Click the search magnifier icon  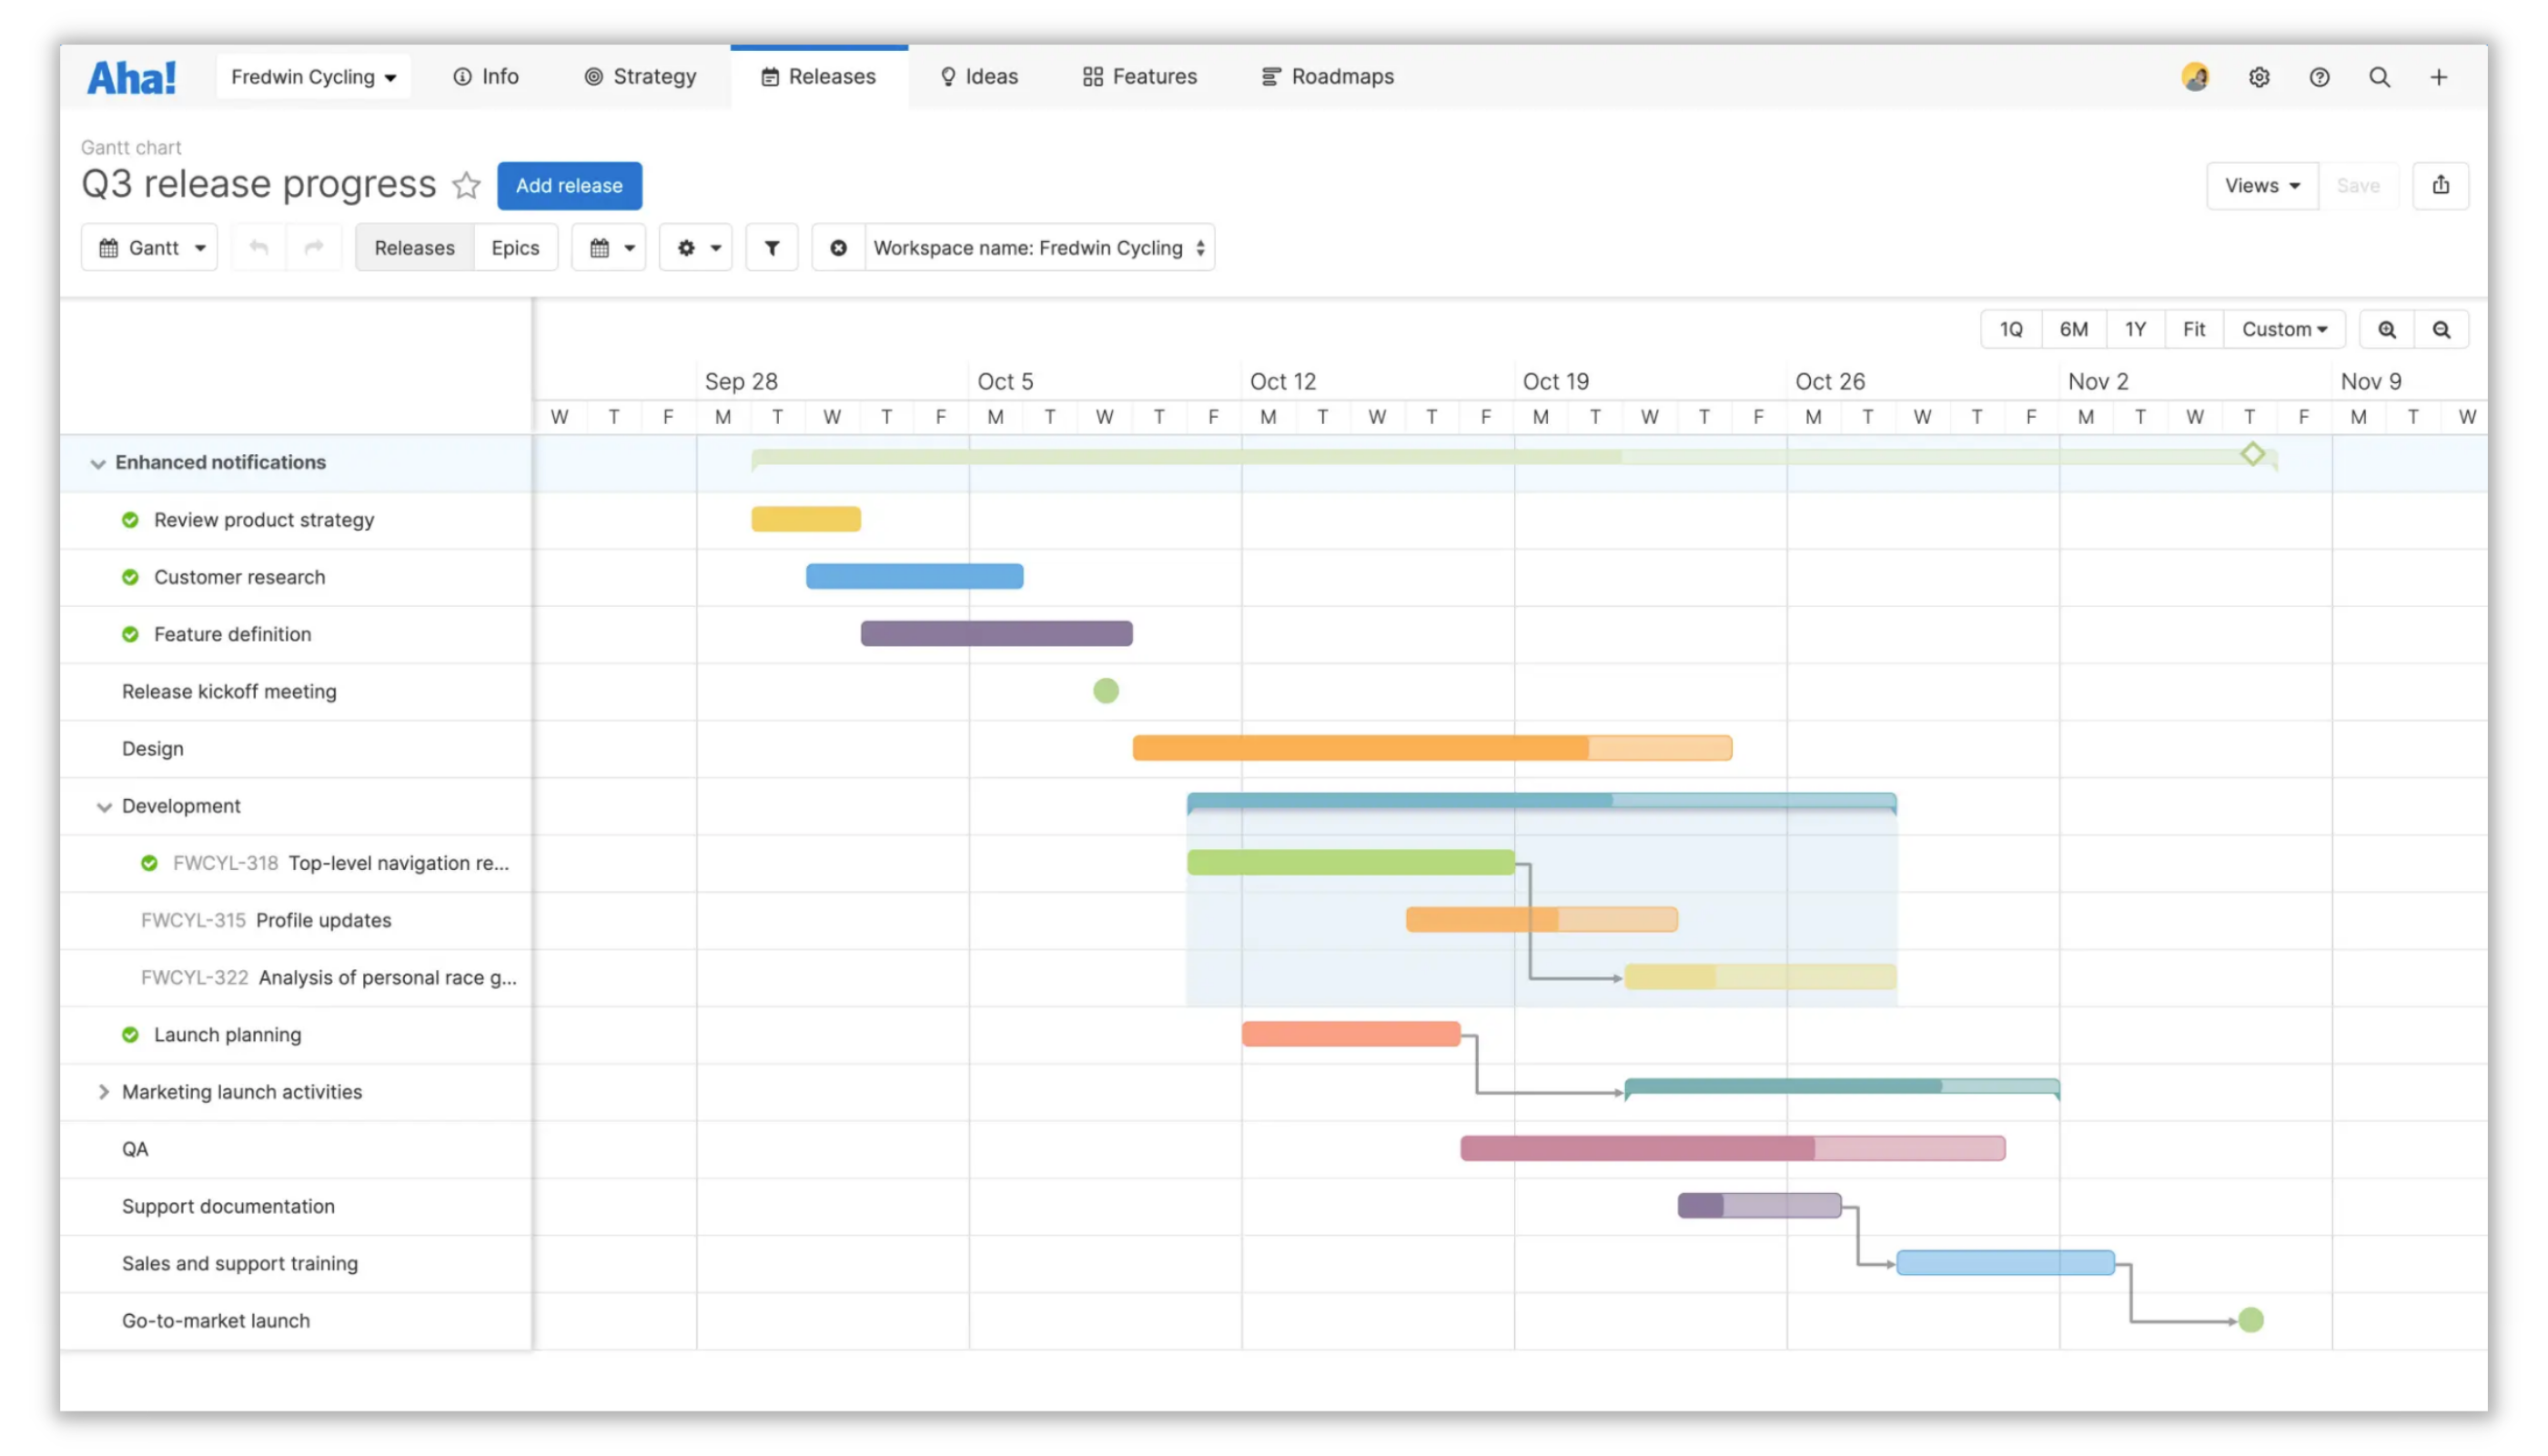pos(2378,77)
